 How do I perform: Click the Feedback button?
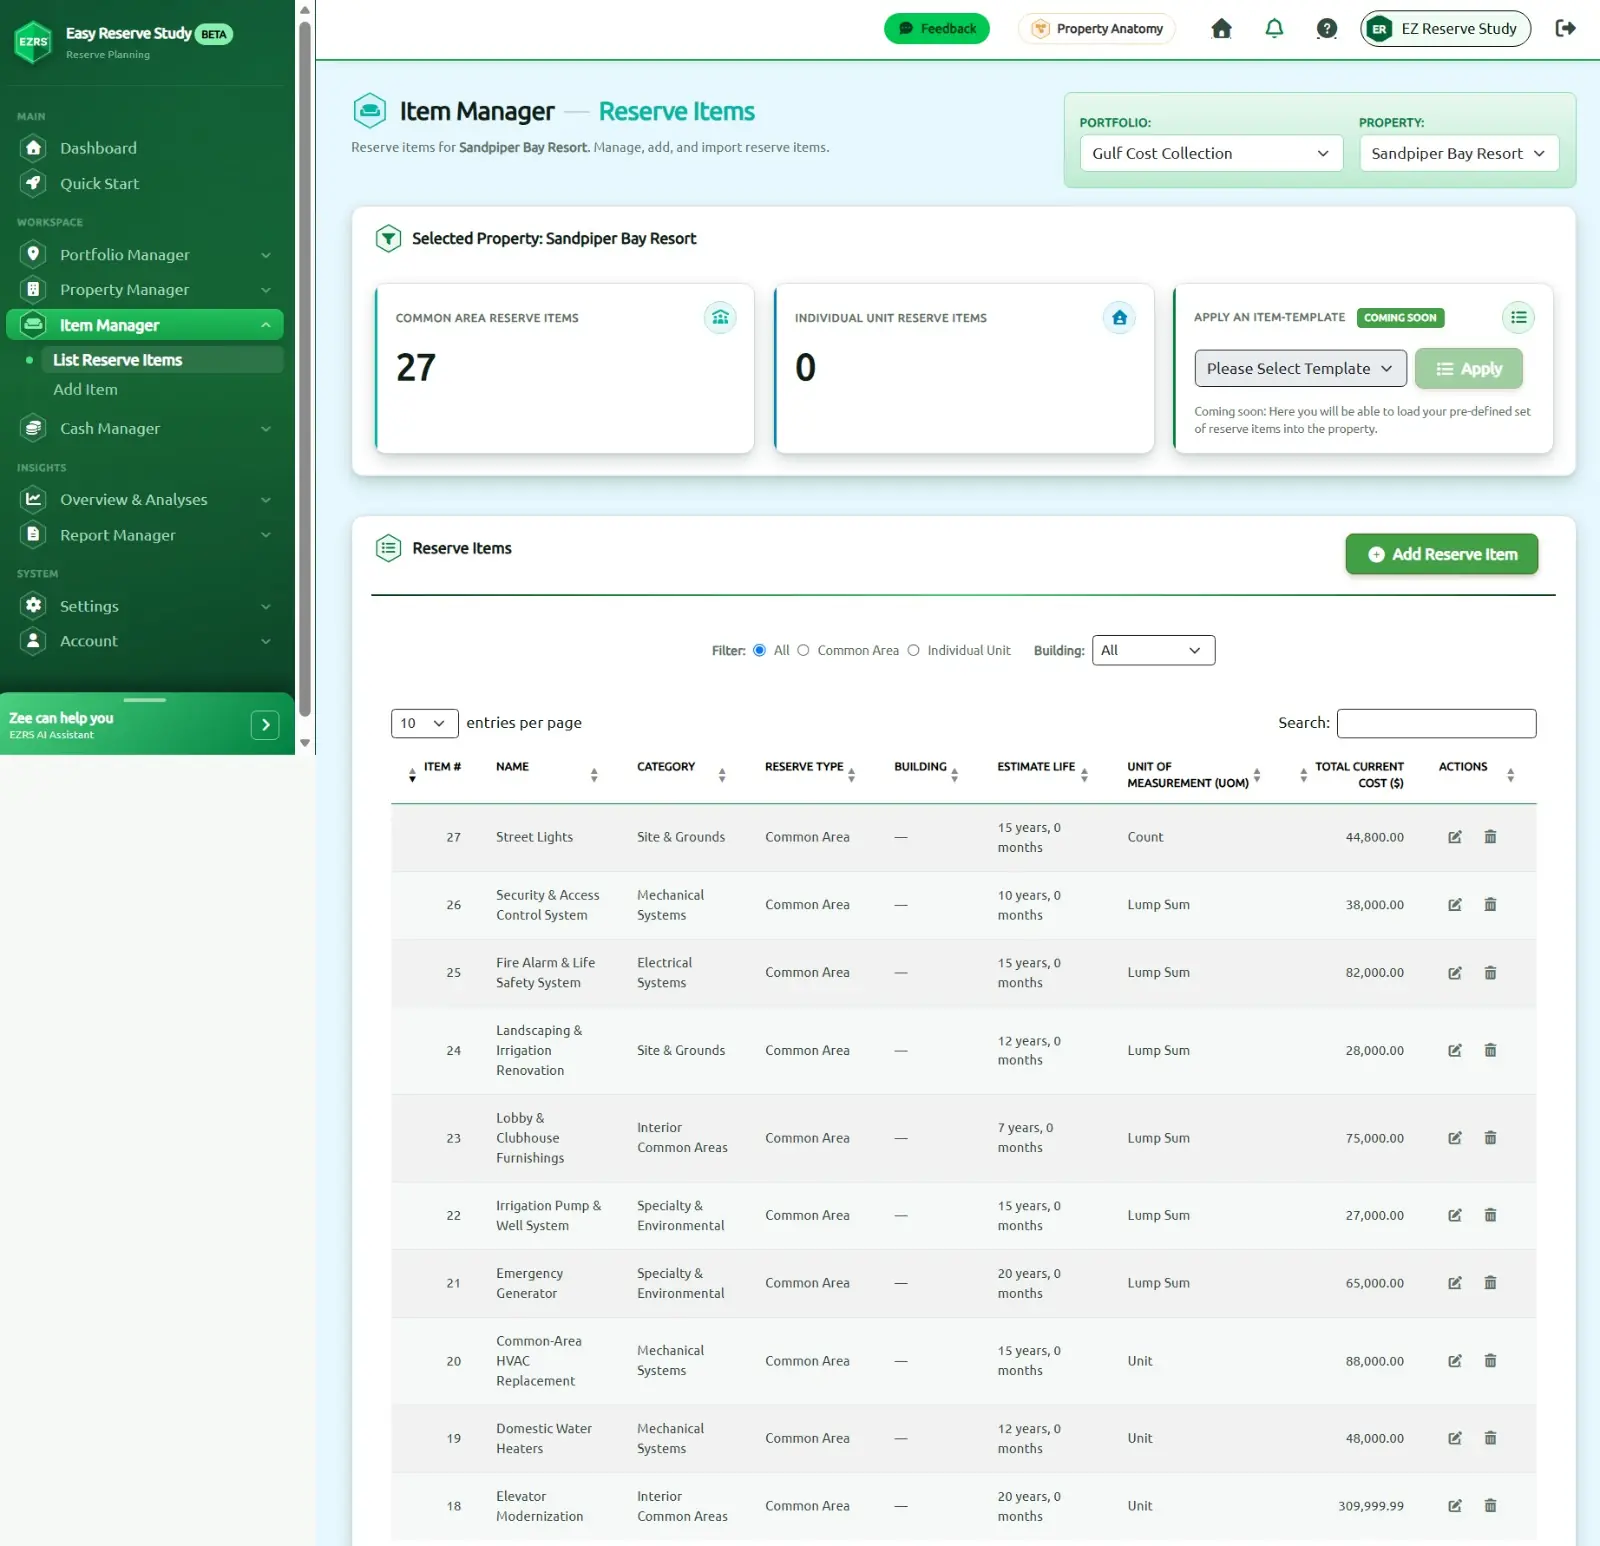point(936,29)
